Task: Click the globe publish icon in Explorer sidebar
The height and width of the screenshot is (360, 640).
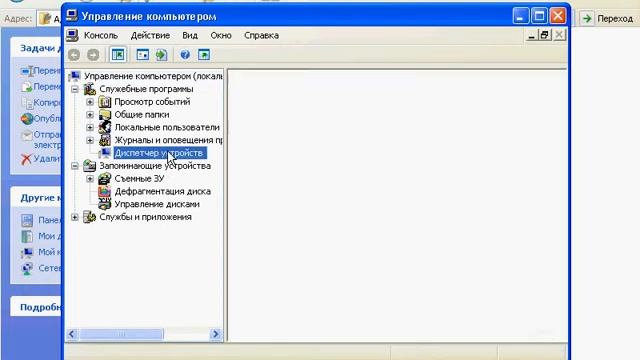Action: point(27,119)
